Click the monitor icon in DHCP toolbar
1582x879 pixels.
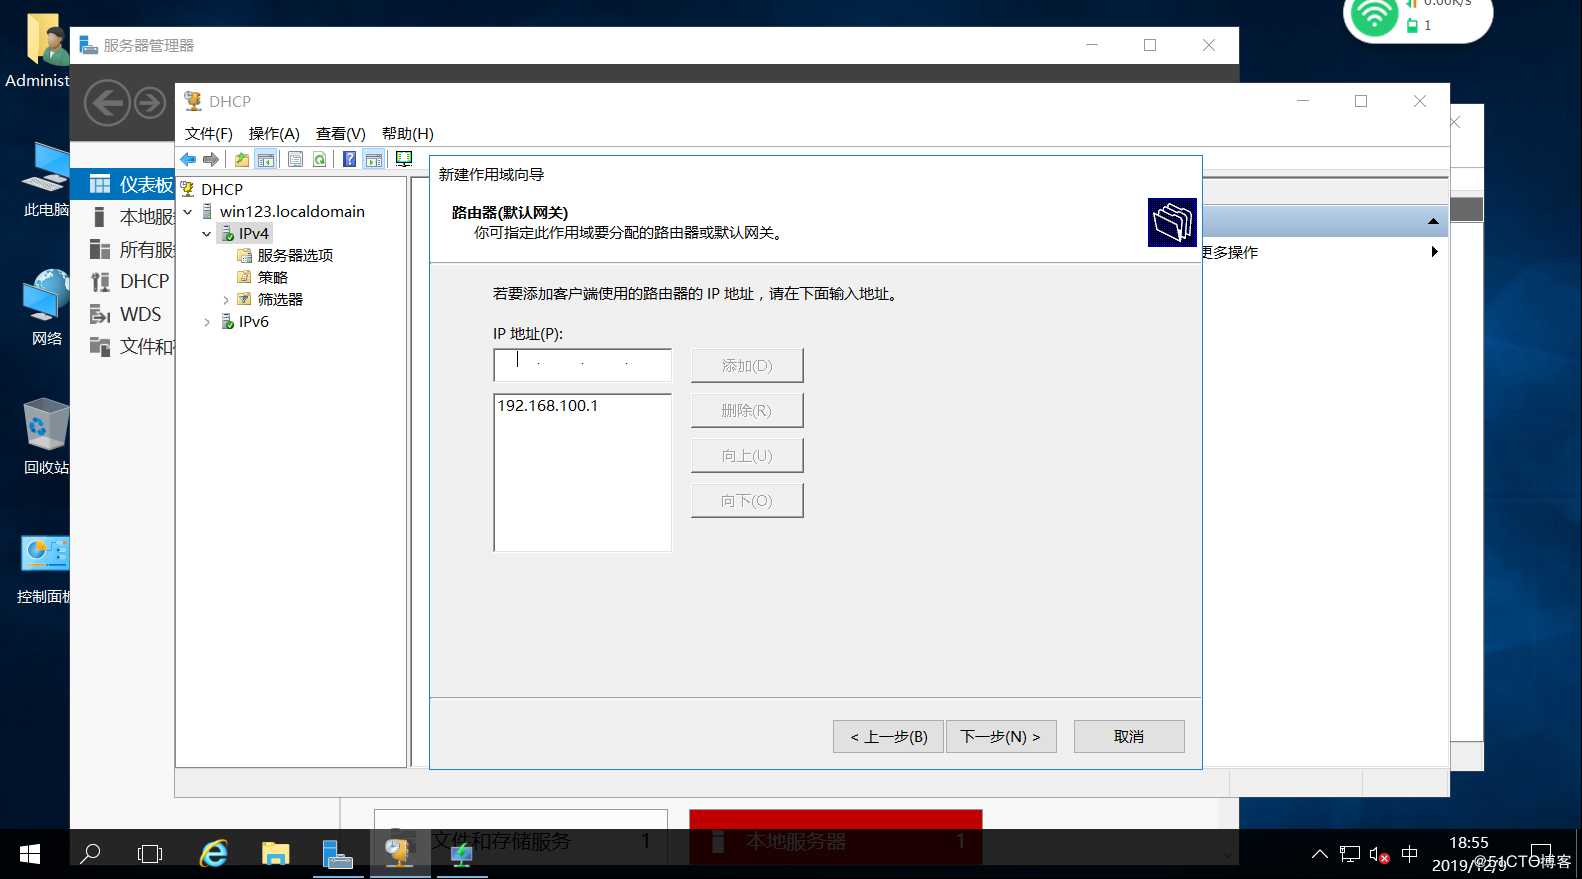(x=404, y=159)
